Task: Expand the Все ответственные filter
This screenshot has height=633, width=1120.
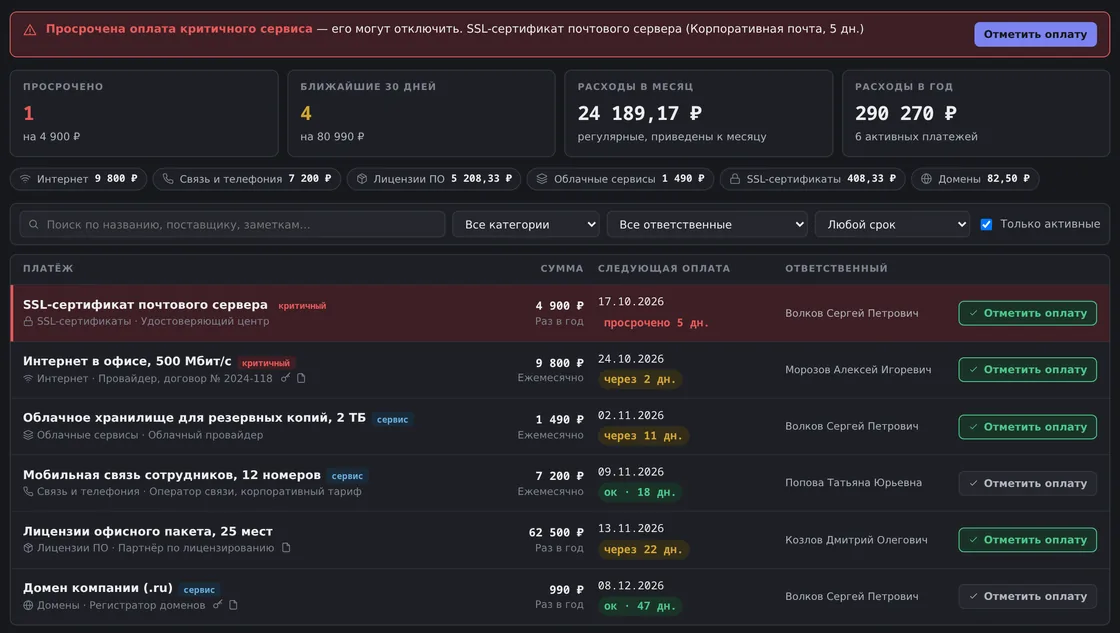Action: point(706,224)
